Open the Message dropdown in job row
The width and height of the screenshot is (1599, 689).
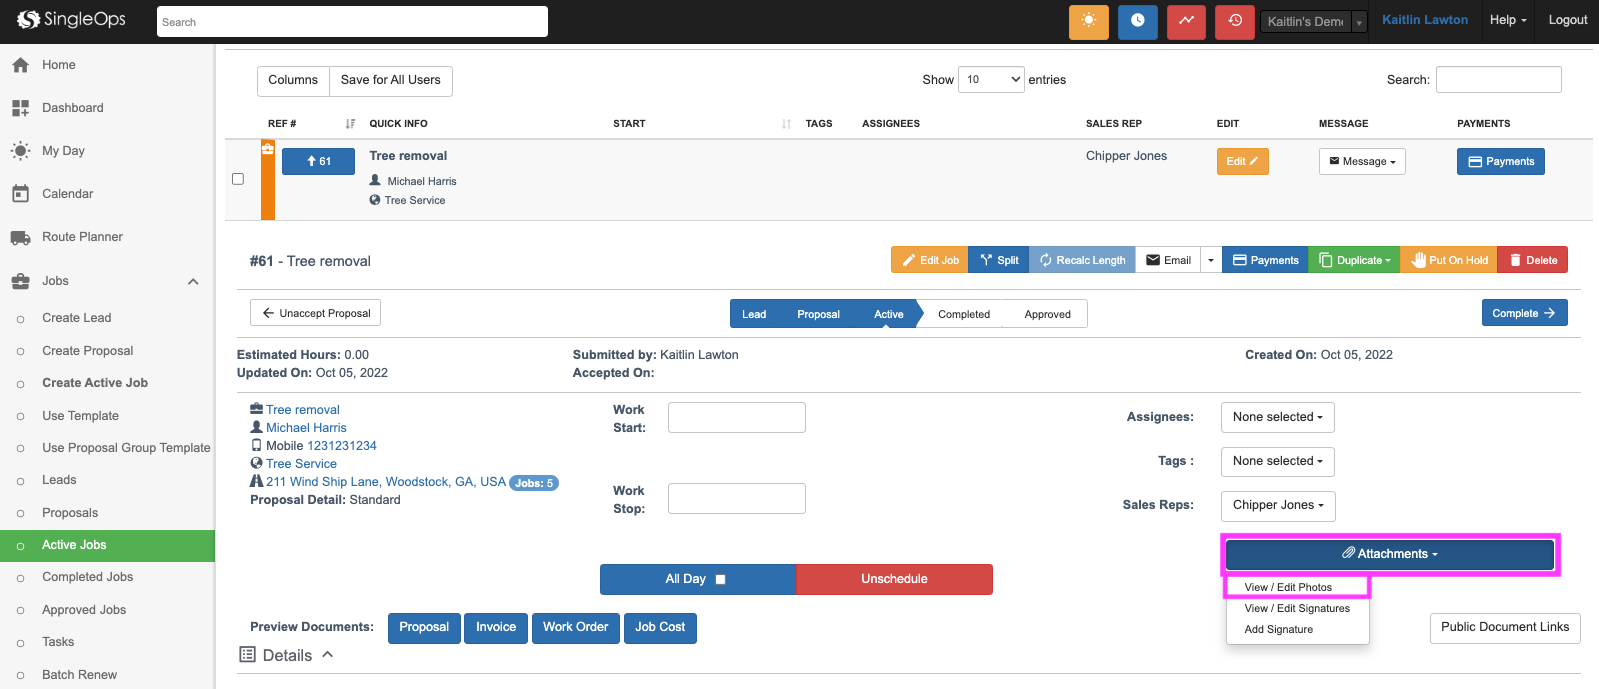[1361, 162]
